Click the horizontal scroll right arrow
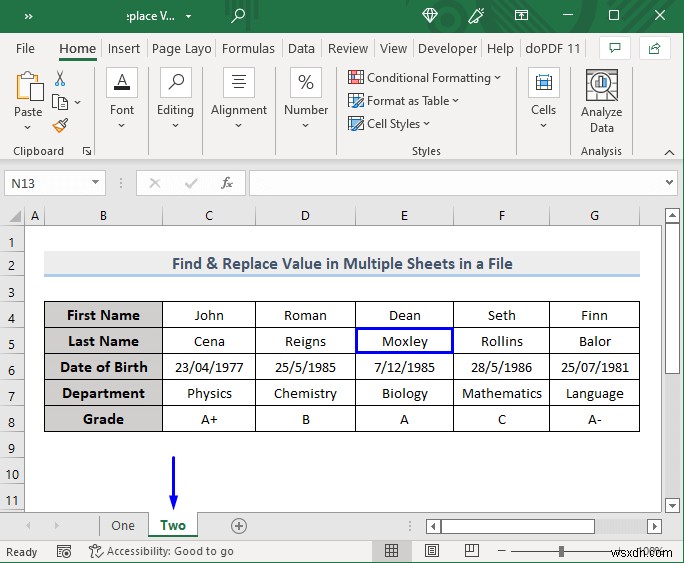The height and width of the screenshot is (563, 684). coord(654,526)
